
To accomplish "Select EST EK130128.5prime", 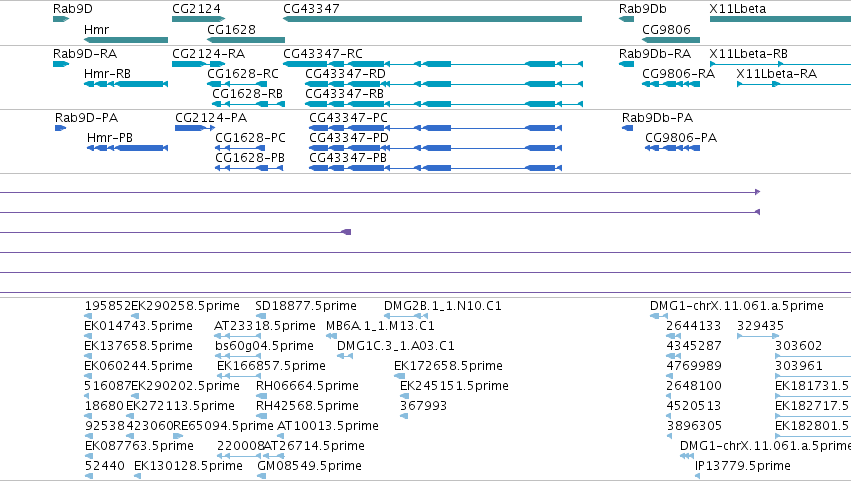I will tap(188, 466).
